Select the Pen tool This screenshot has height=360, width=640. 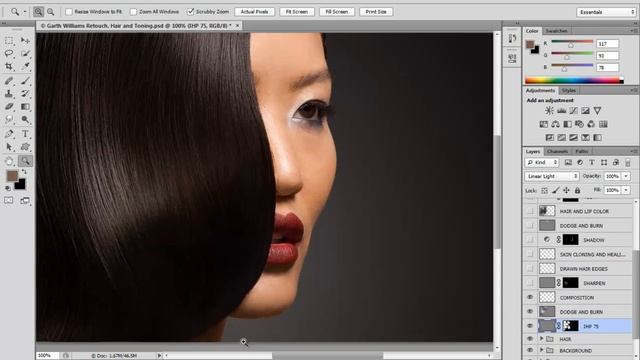tap(9, 133)
